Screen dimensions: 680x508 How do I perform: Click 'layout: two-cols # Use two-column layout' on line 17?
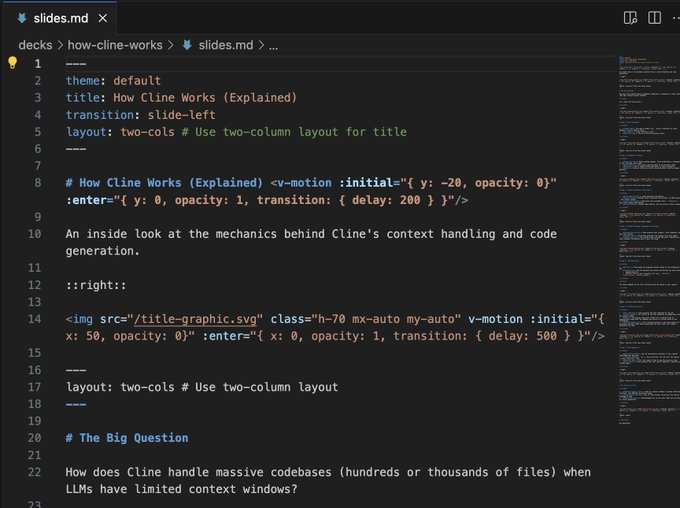tap(202, 387)
